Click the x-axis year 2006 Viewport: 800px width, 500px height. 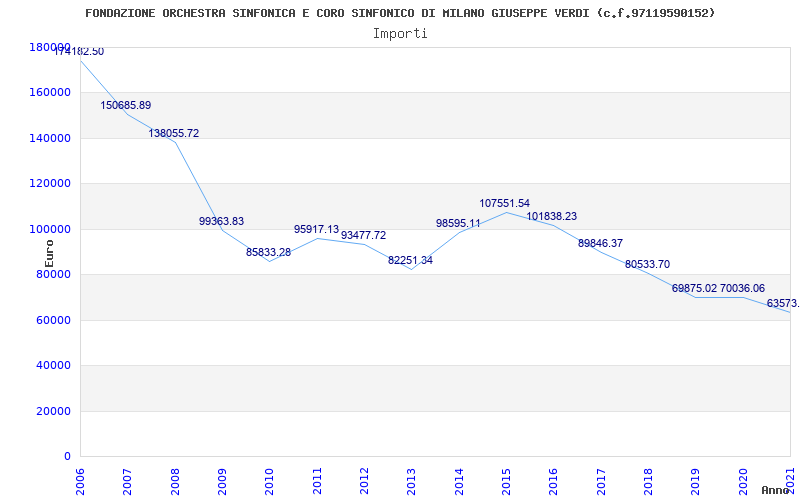(x=81, y=481)
